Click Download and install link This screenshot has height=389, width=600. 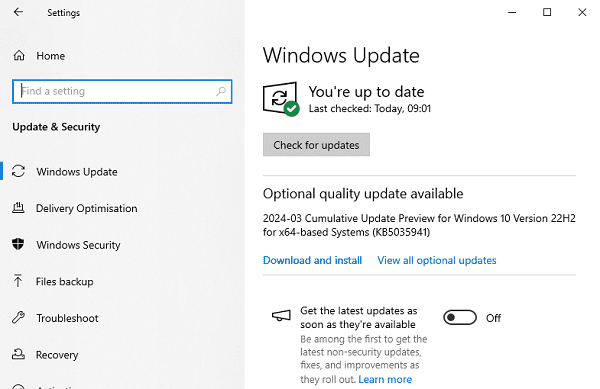click(x=312, y=260)
